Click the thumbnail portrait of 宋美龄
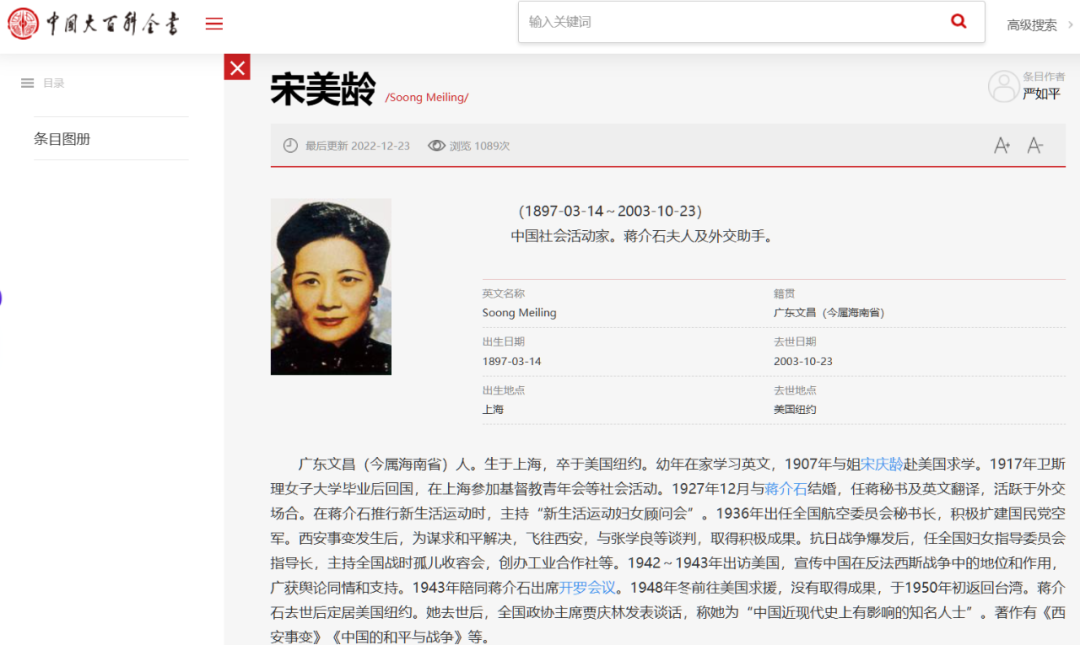Viewport: 1080px width, 645px height. (329, 286)
